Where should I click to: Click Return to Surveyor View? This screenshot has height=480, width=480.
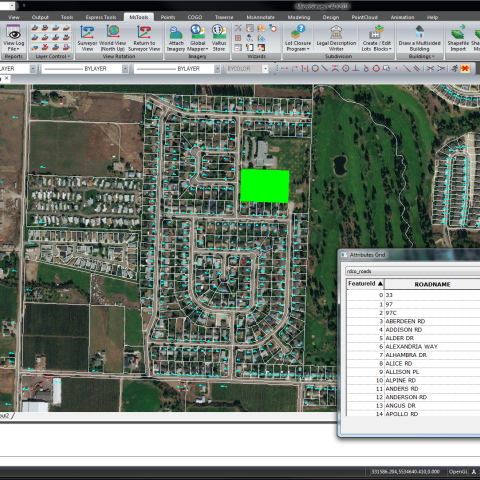[144, 38]
